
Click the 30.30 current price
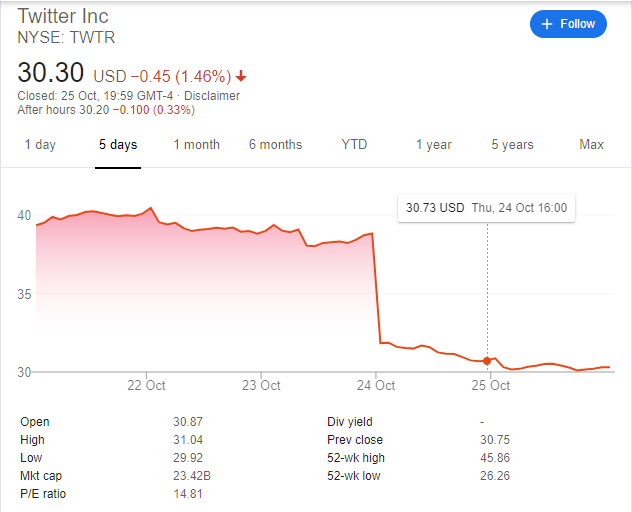click(50, 74)
